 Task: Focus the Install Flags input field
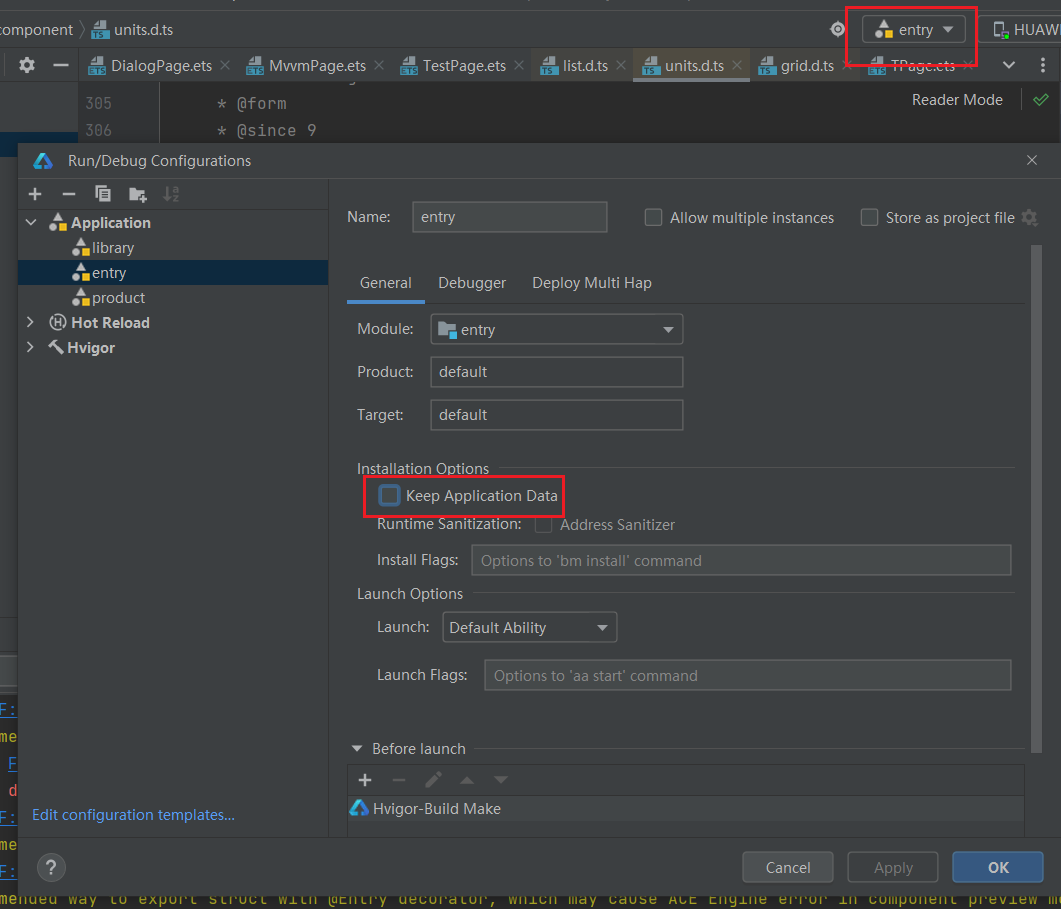741,560
